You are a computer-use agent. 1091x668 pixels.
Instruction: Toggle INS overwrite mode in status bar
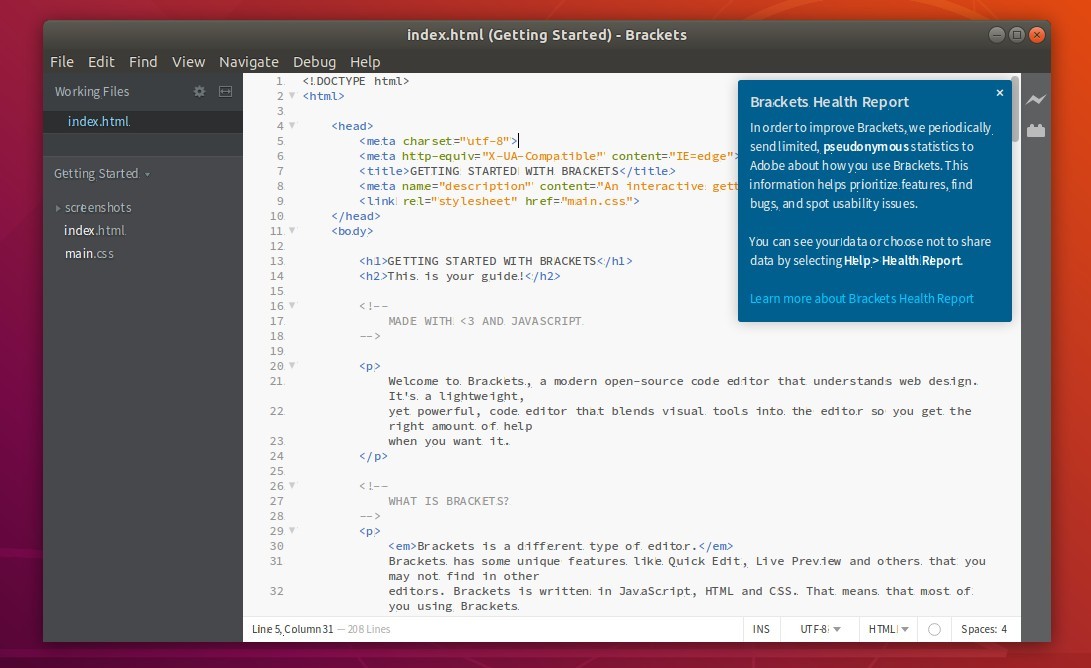coord(761,629)
